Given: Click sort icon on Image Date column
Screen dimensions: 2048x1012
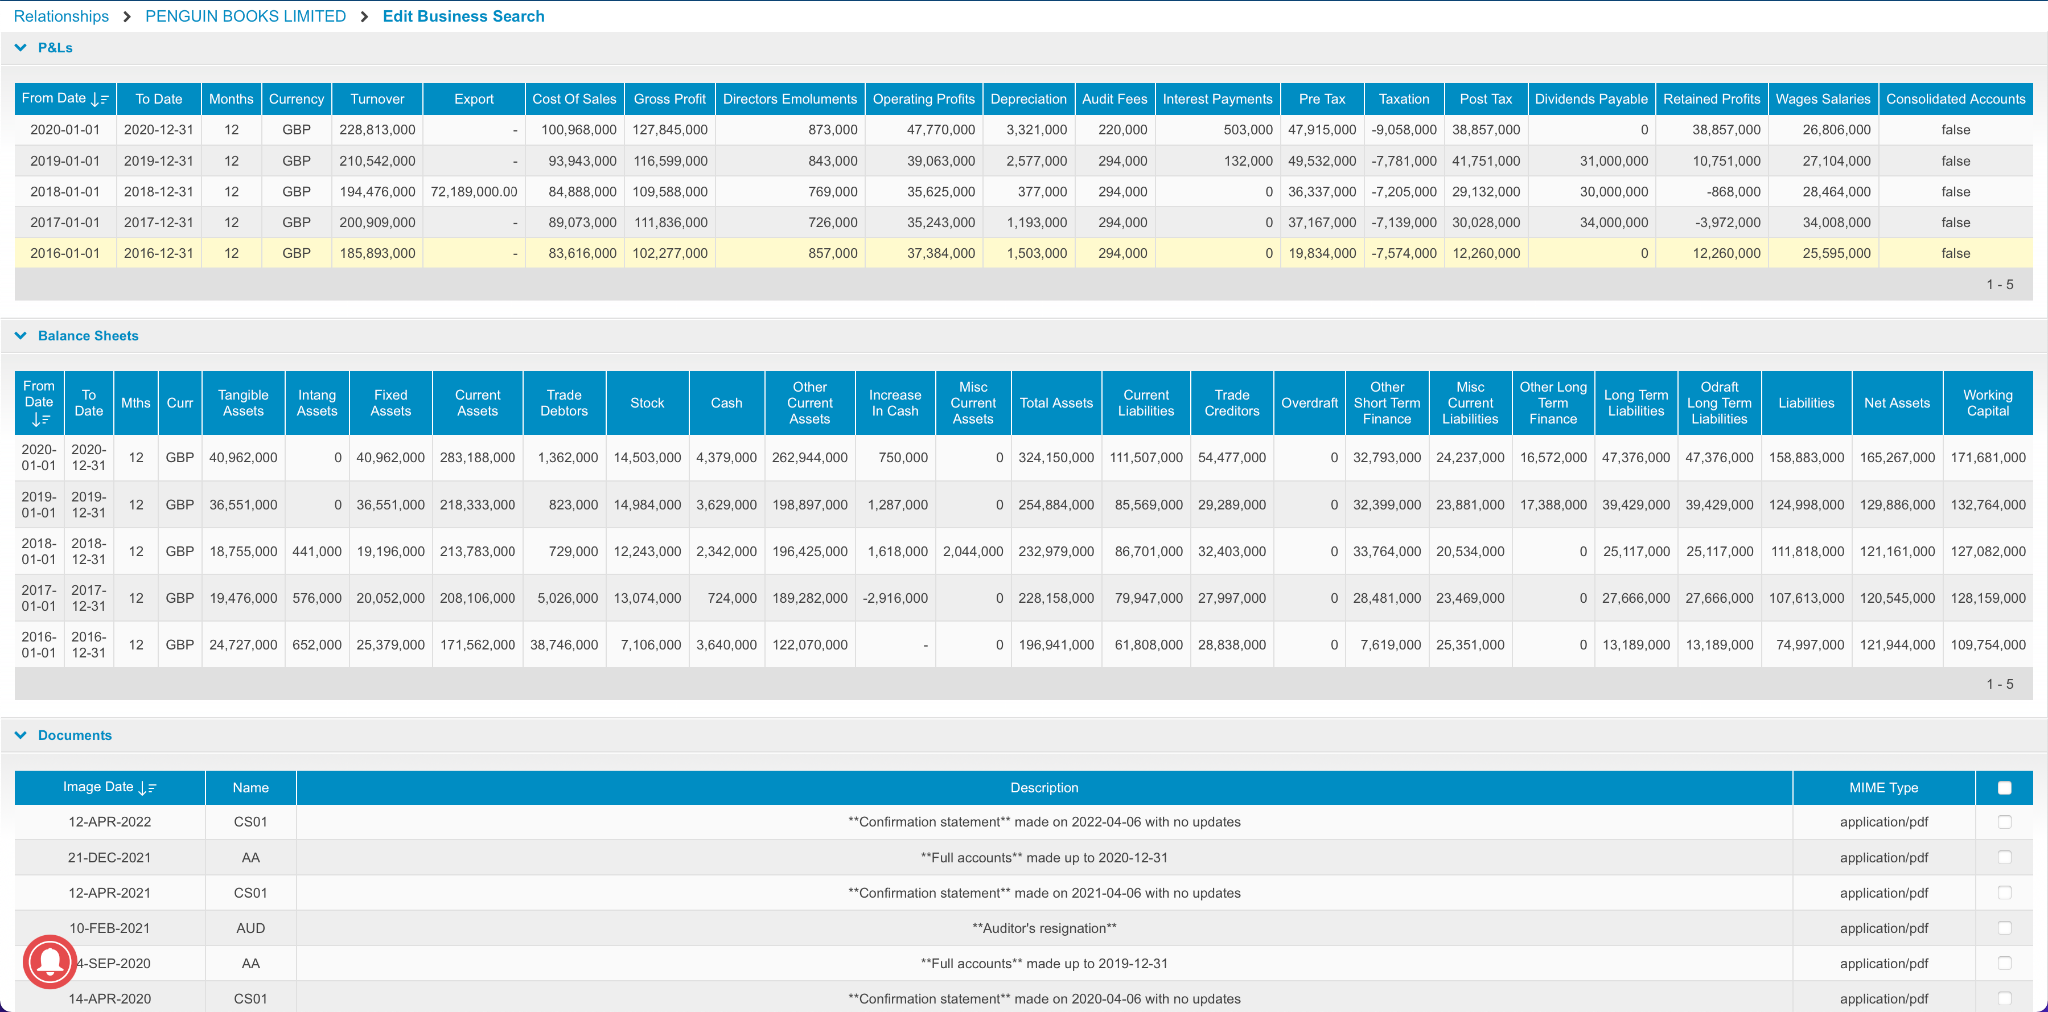Looking at the screenshot, I should (x=147, y=788).
